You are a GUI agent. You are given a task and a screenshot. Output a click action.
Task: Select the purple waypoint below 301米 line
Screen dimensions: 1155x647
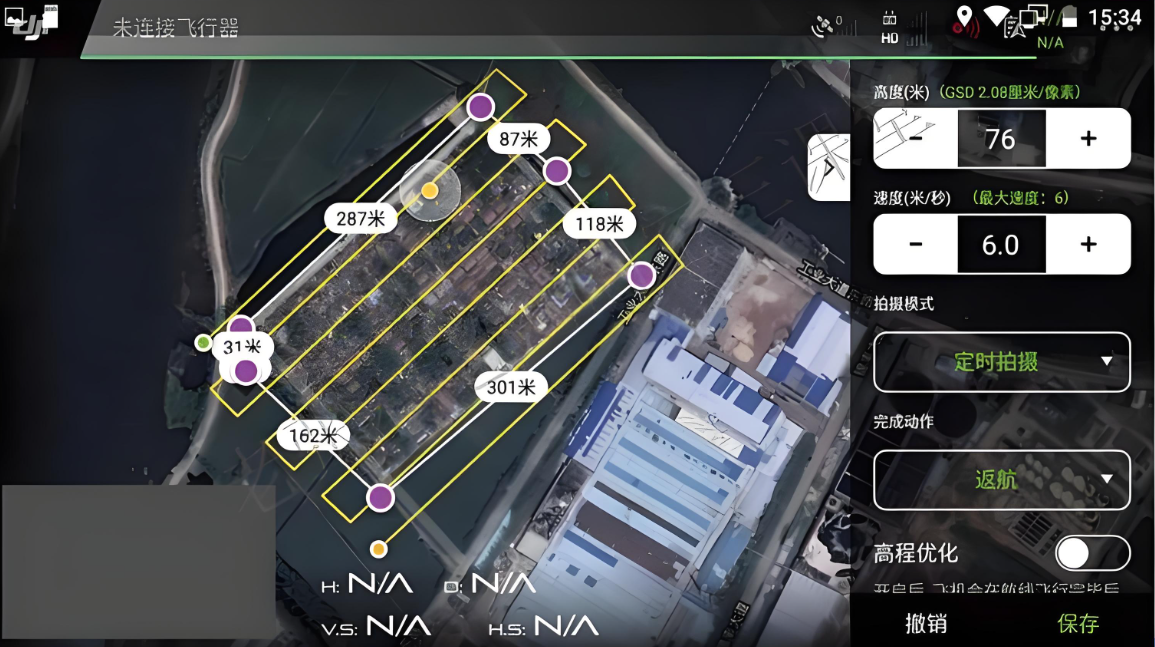[380, 497]
